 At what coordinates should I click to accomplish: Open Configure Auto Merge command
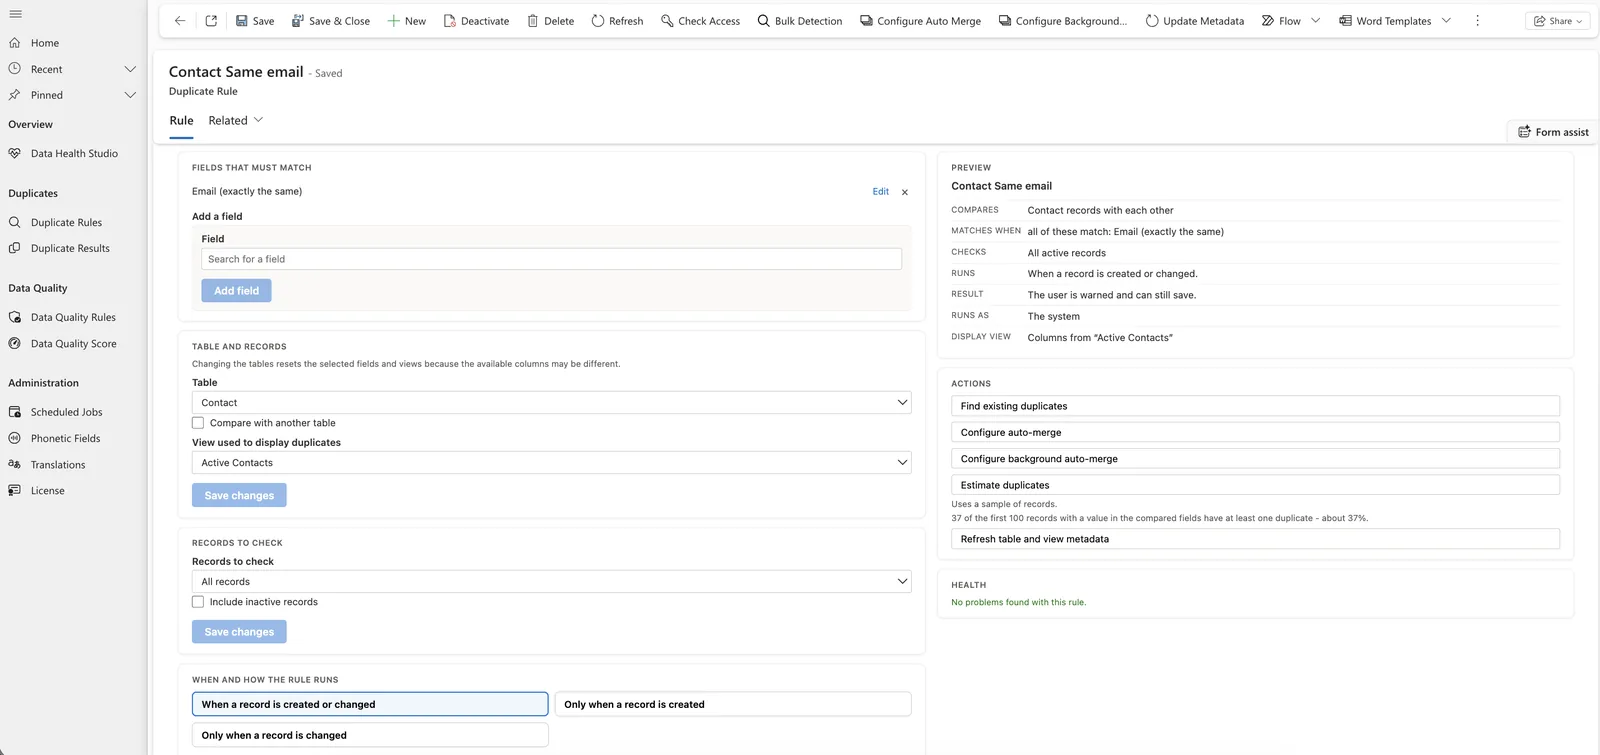tap(921, 21)
